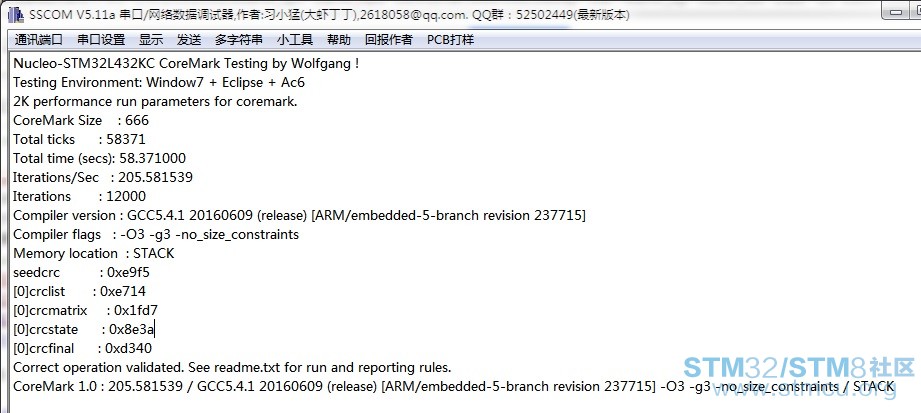Click the 'Total time (secs): 58.371000' line

click(99, 158)
